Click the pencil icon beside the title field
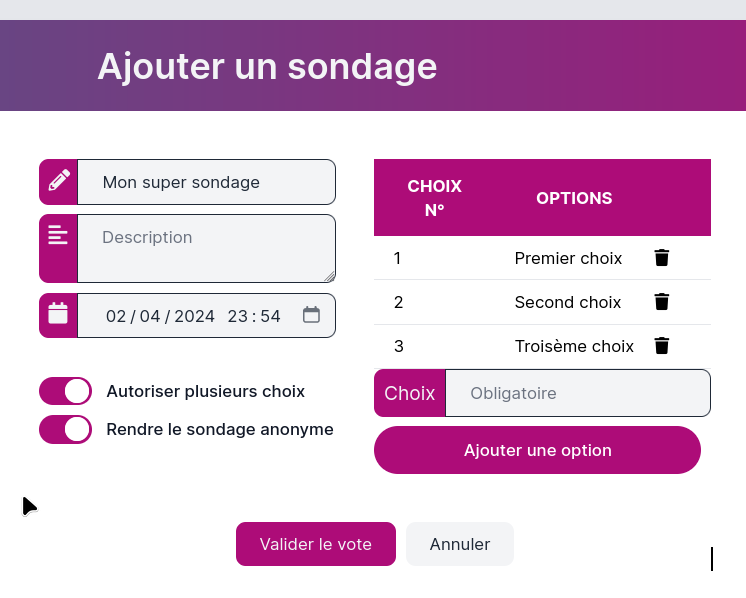The width and height of the screenshot is (746, 598). click(x=59, y=181)
